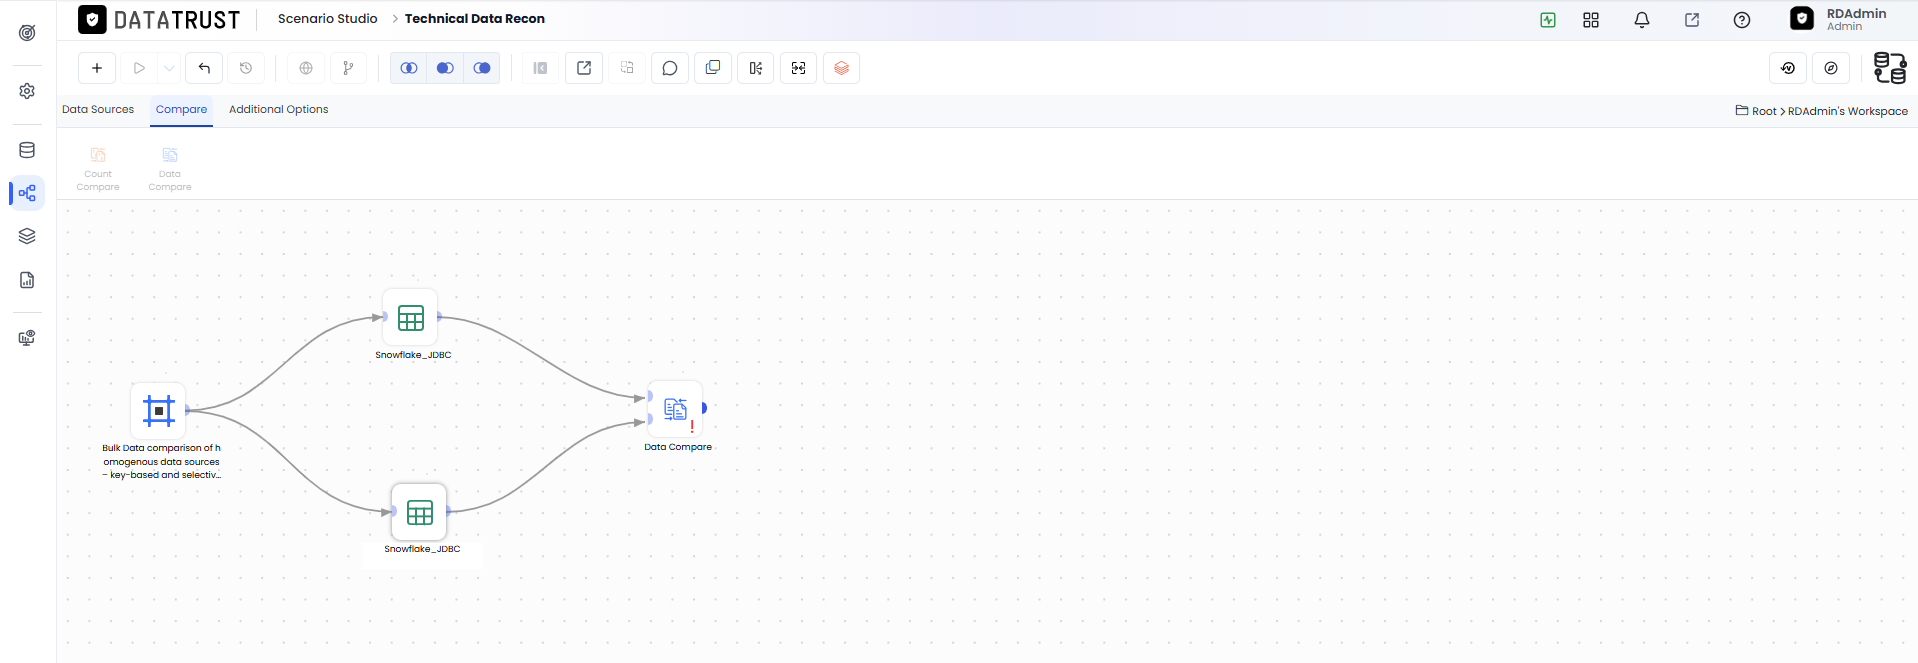This screenshot has width=1918, height=663.
Task: Click the globe icon in toolbar
Action: [x=306, y=68]
